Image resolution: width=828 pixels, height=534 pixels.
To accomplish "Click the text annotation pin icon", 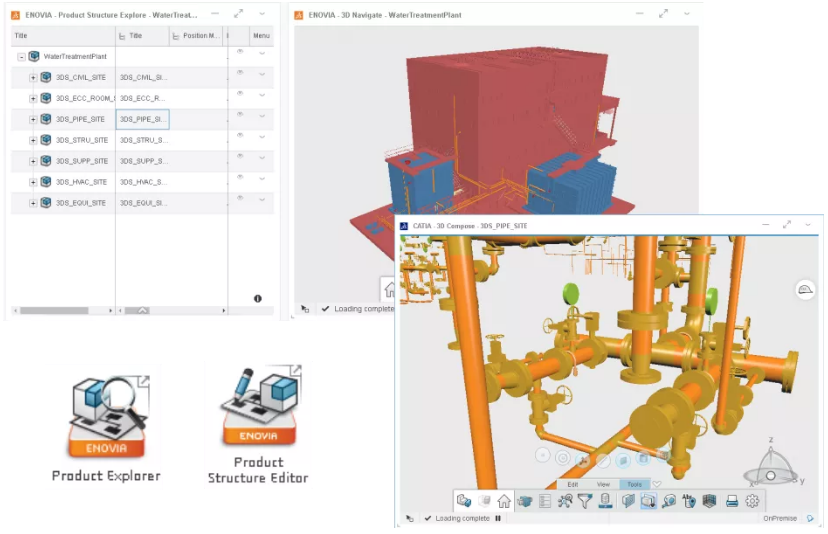I will [689, 501].
